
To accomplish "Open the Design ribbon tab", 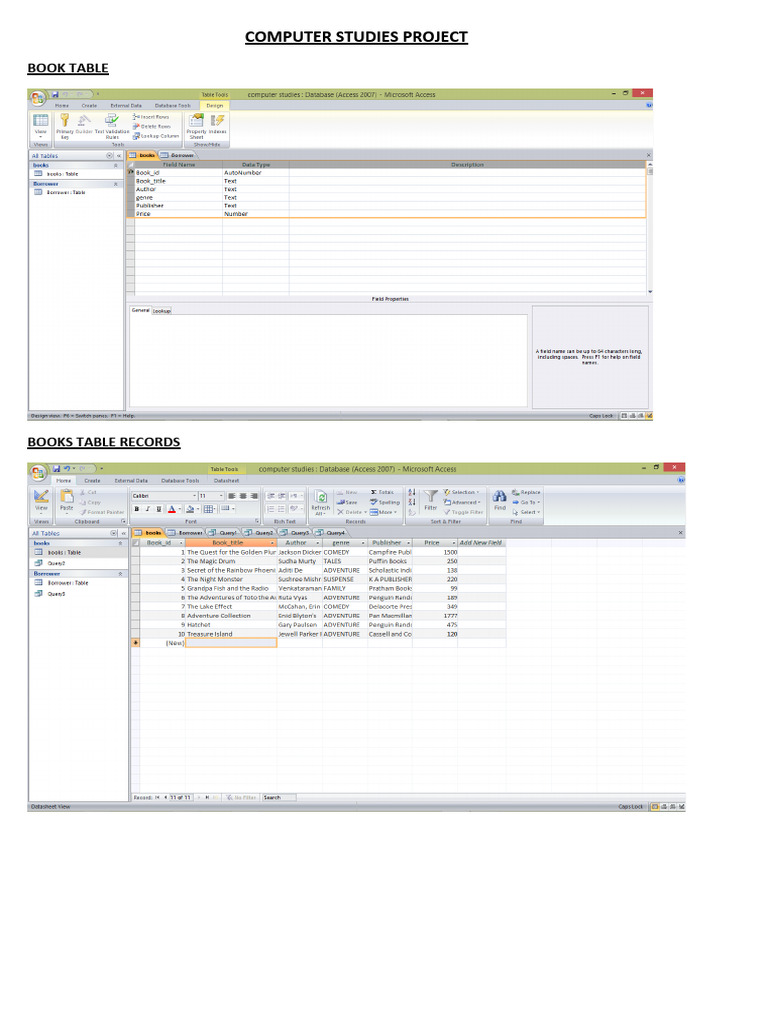I will click(214, 105).
